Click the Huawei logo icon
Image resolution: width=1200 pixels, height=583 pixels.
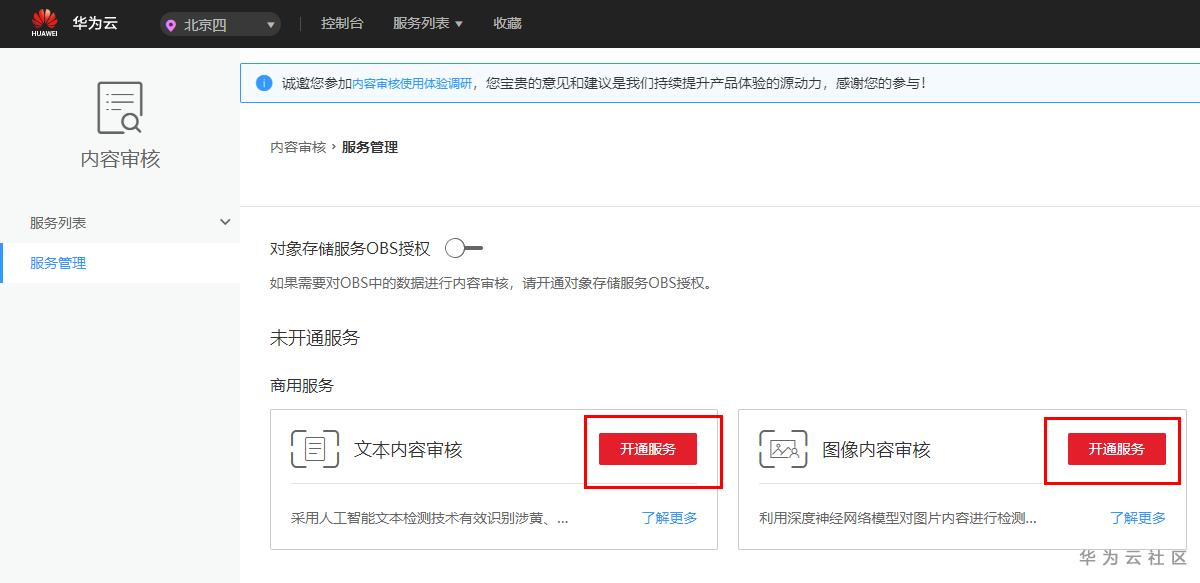click(x=44, y=22)
